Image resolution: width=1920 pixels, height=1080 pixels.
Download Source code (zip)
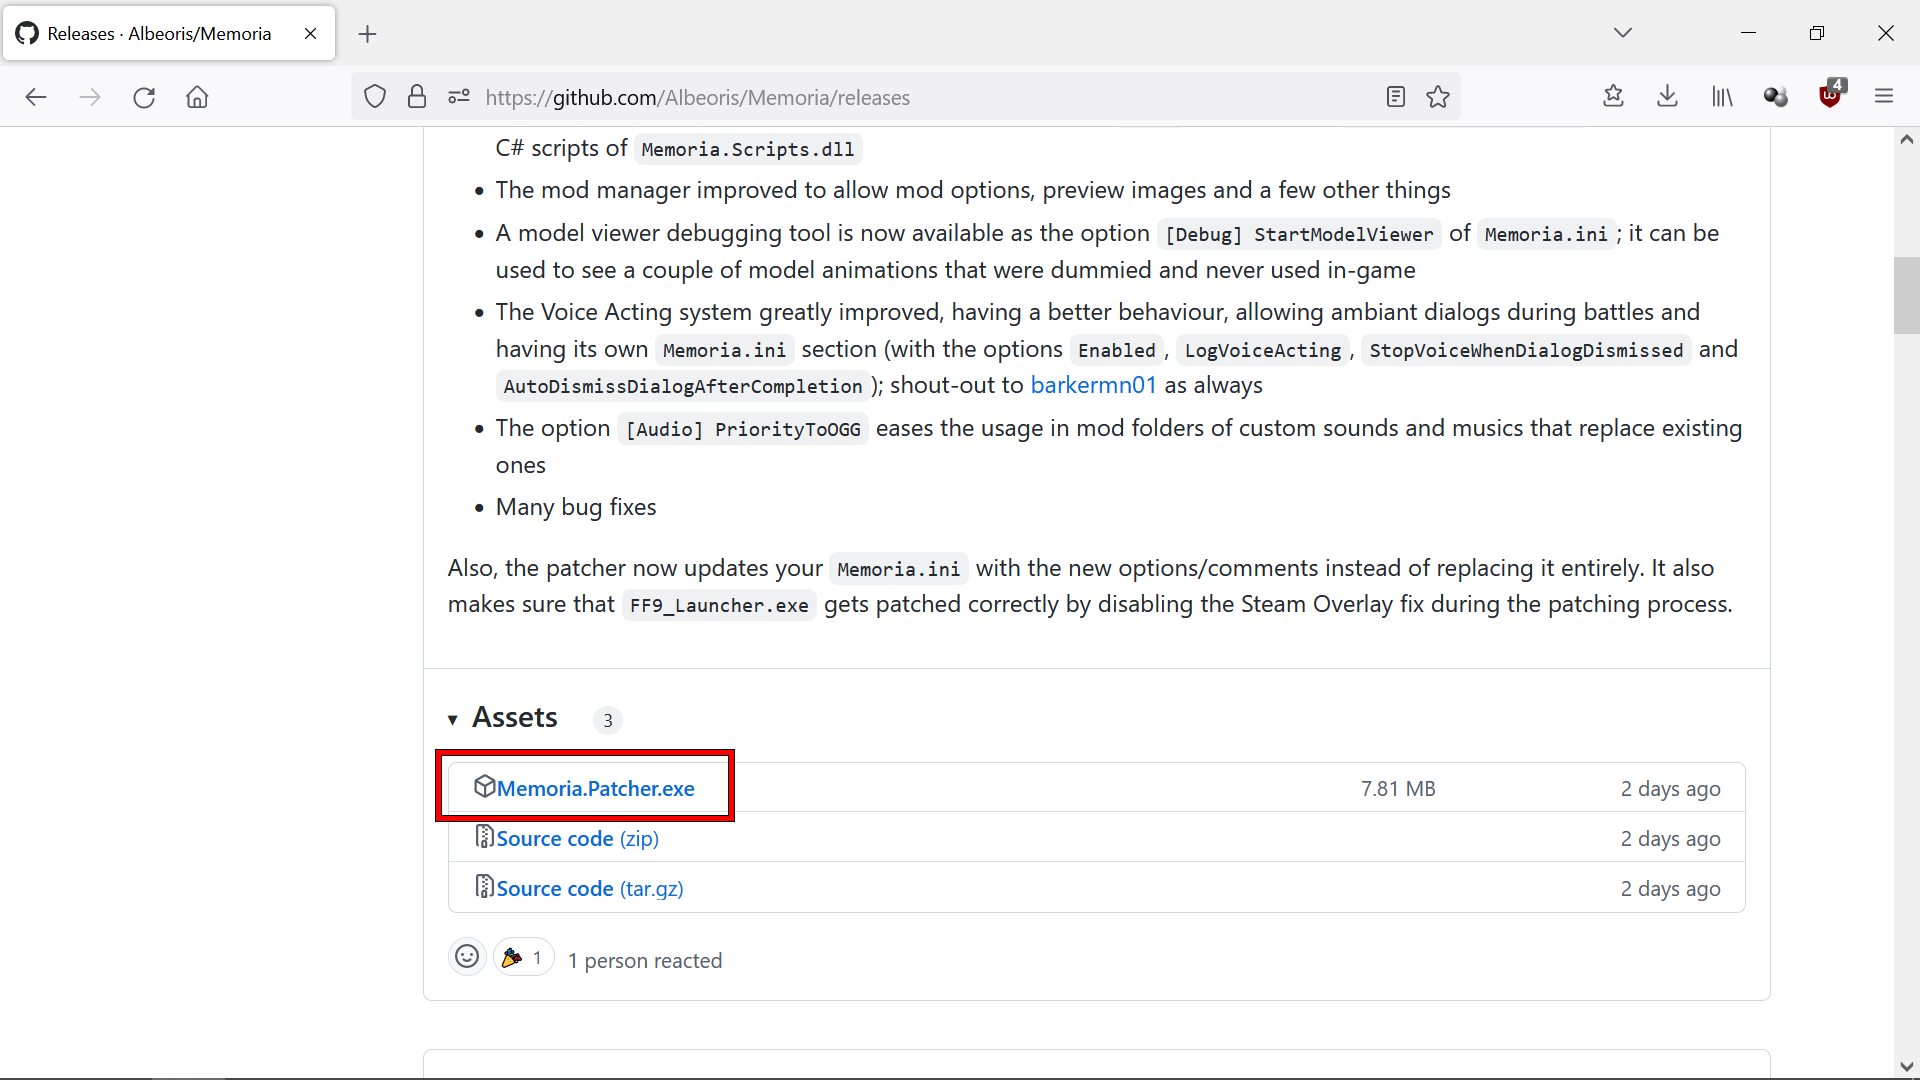(x=577, y=839)
